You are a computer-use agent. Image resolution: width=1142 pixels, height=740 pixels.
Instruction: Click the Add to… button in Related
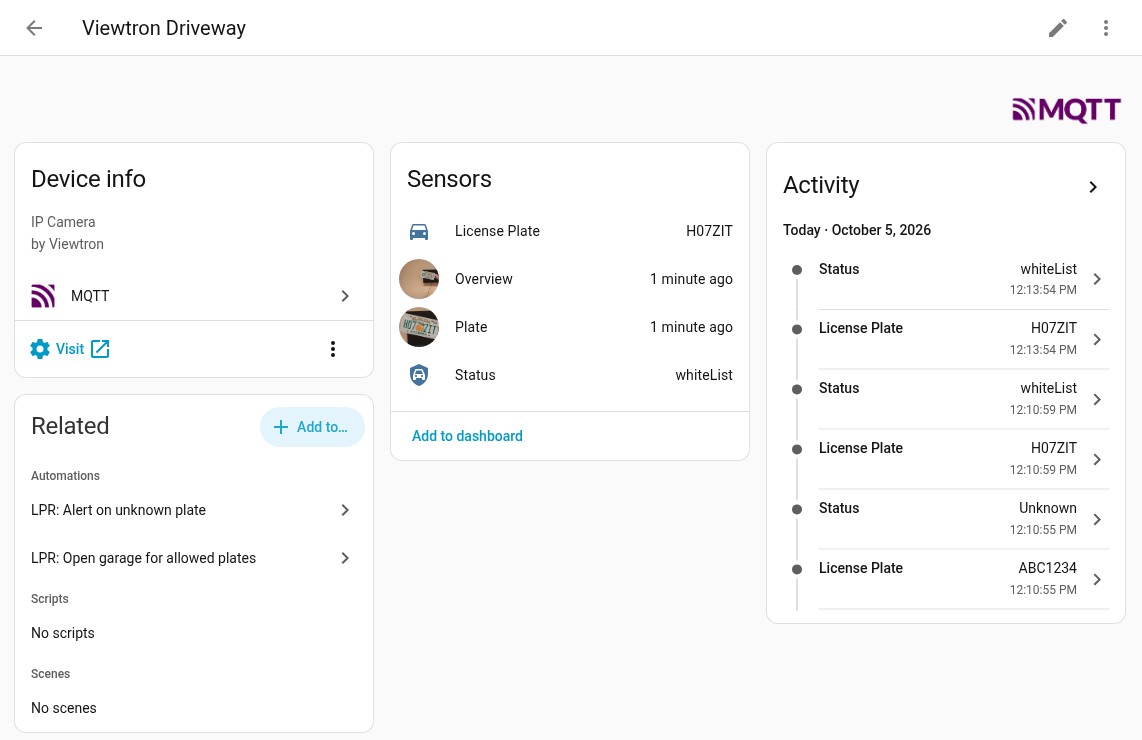point(312,427)
